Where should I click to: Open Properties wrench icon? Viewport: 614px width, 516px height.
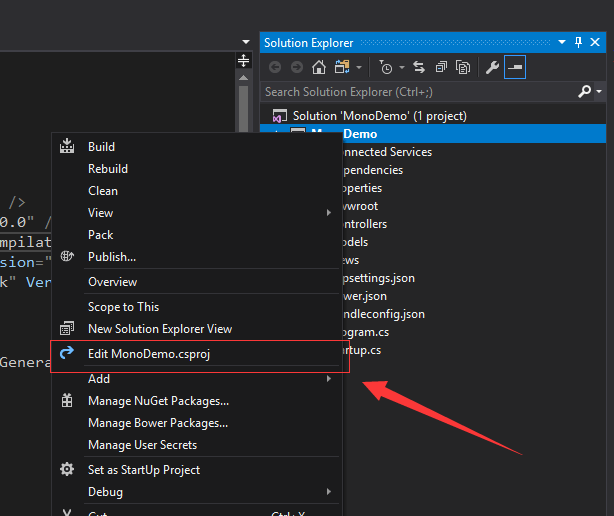pyautogui.click(x=492, y=67)
